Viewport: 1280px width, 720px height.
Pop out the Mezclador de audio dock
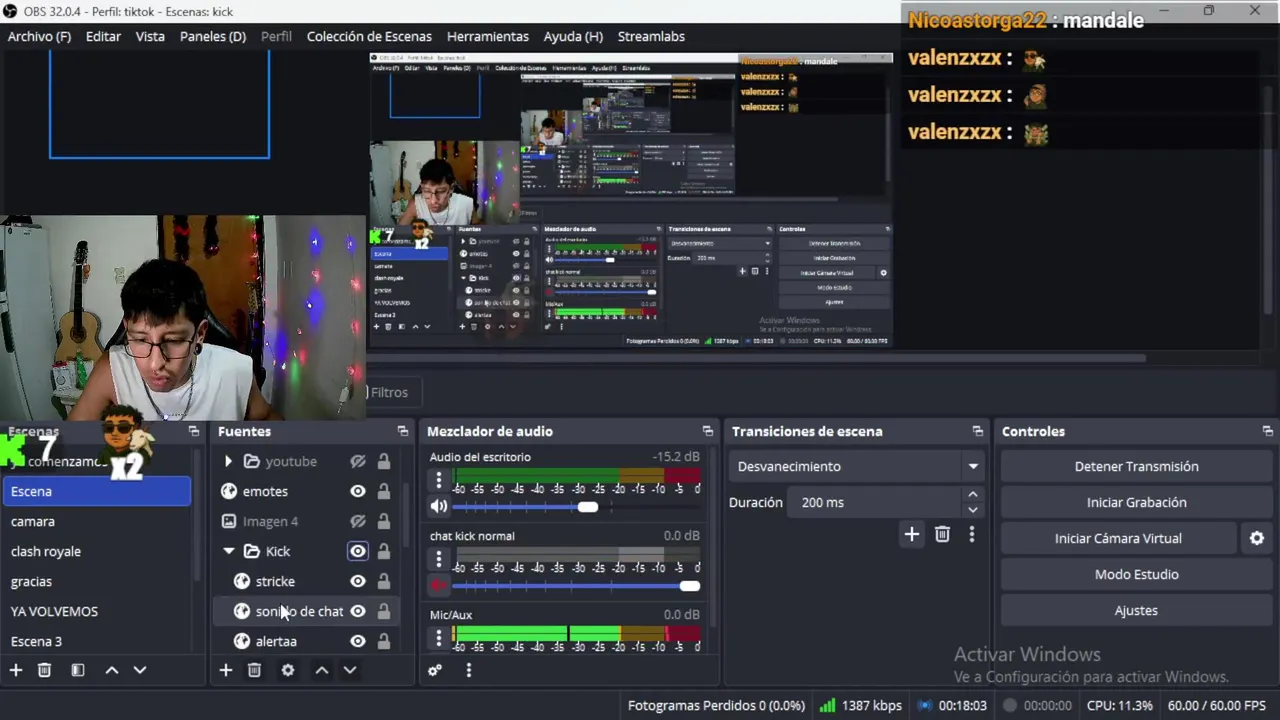click(x=708, y=431)
